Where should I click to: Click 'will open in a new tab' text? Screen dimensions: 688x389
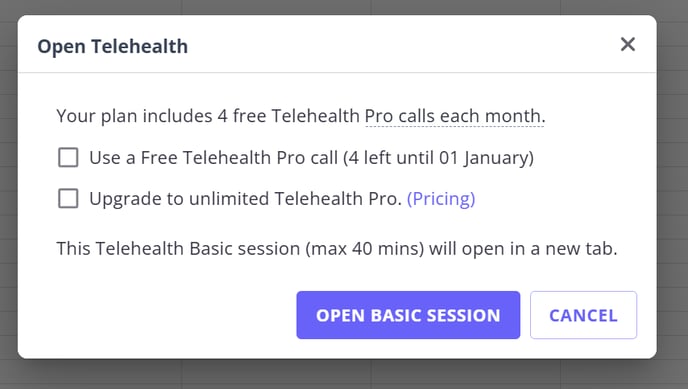pyautogui.click(x=523, y=249)
